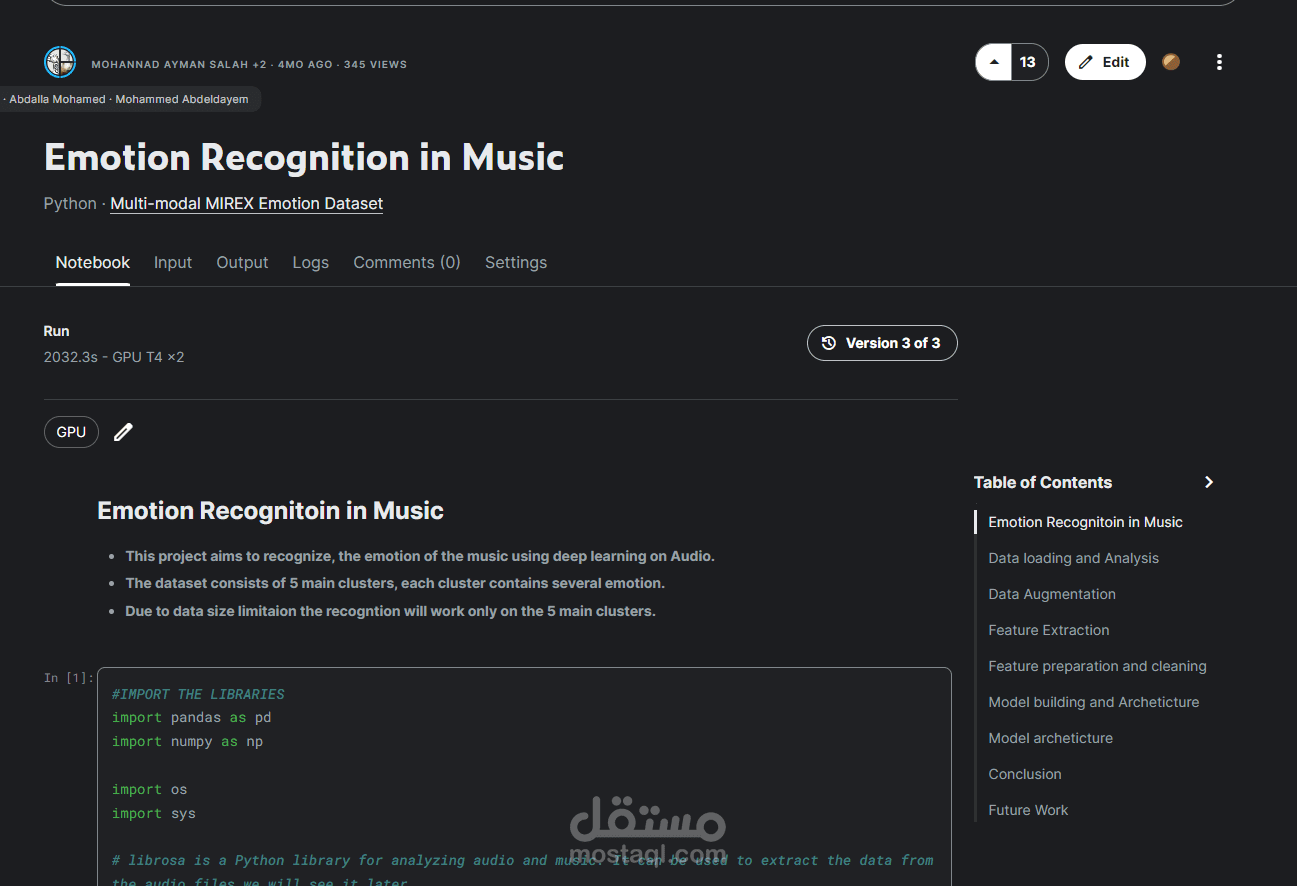Go to Model archeticture in contents
Image resolution: width=1297 pixels, height=886 pixels.
pos(1050,738)
